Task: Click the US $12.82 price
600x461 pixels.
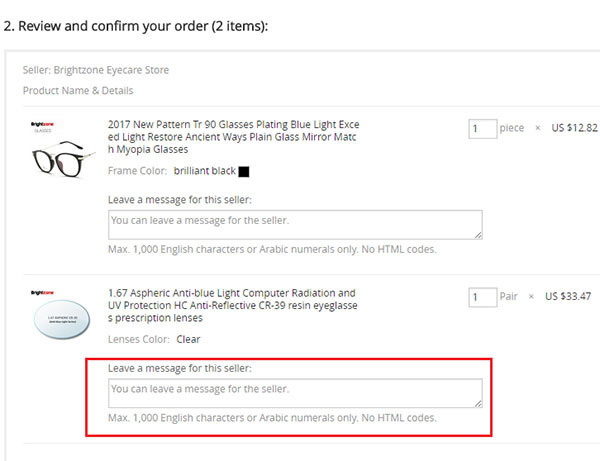Action: 574,128
